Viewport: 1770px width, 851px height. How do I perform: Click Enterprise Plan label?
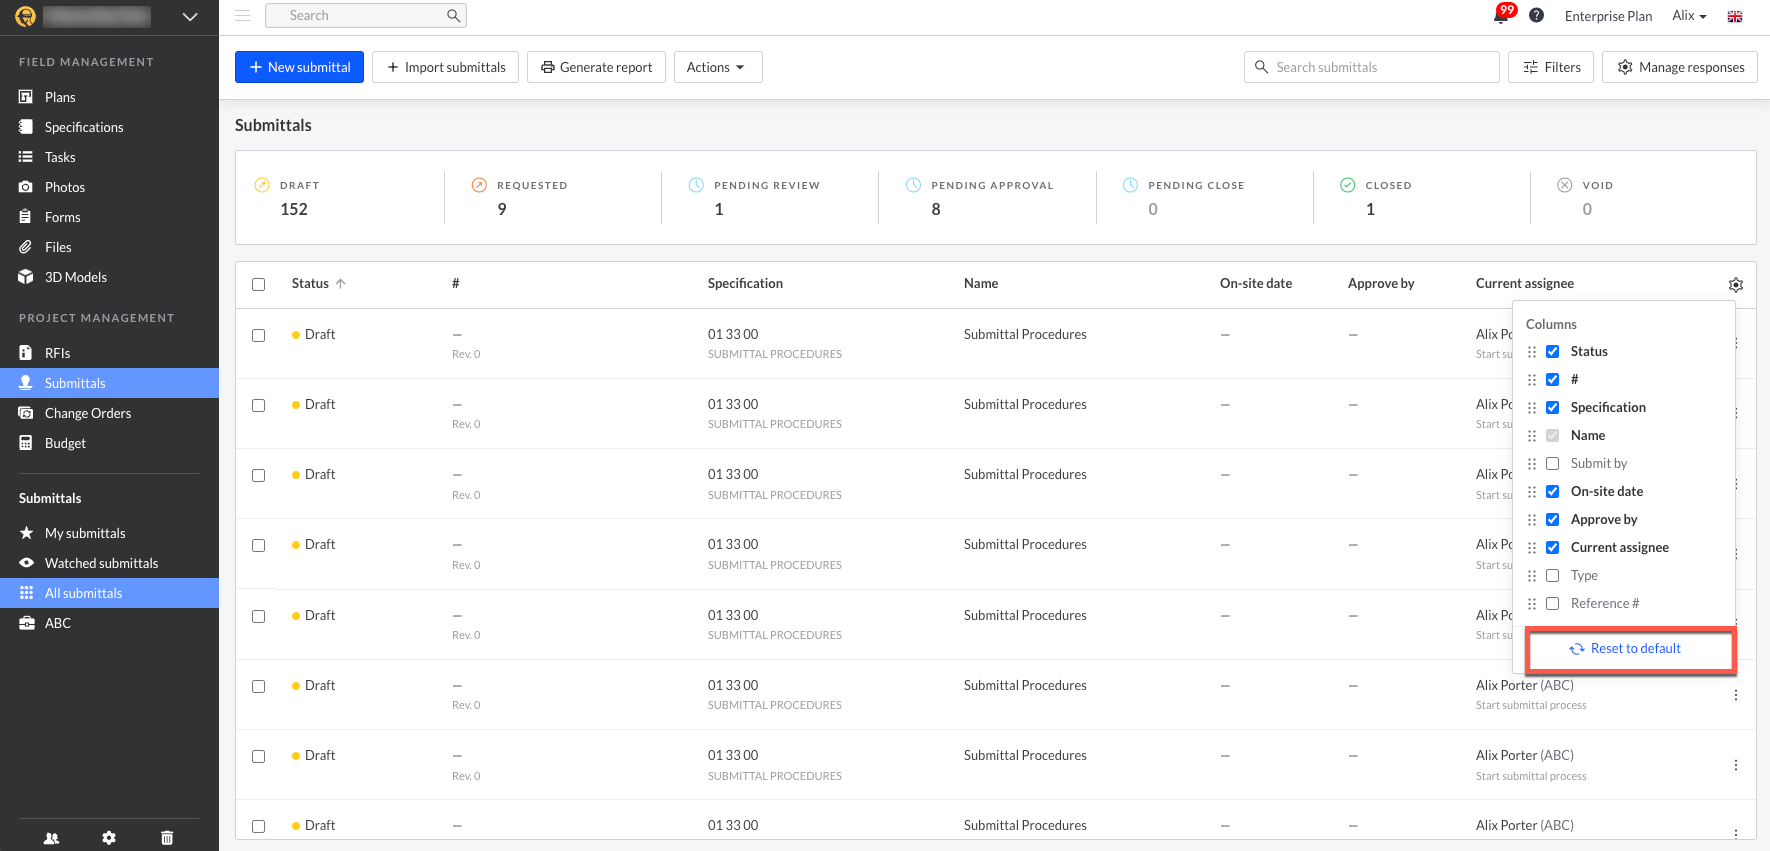[1608, 16]
